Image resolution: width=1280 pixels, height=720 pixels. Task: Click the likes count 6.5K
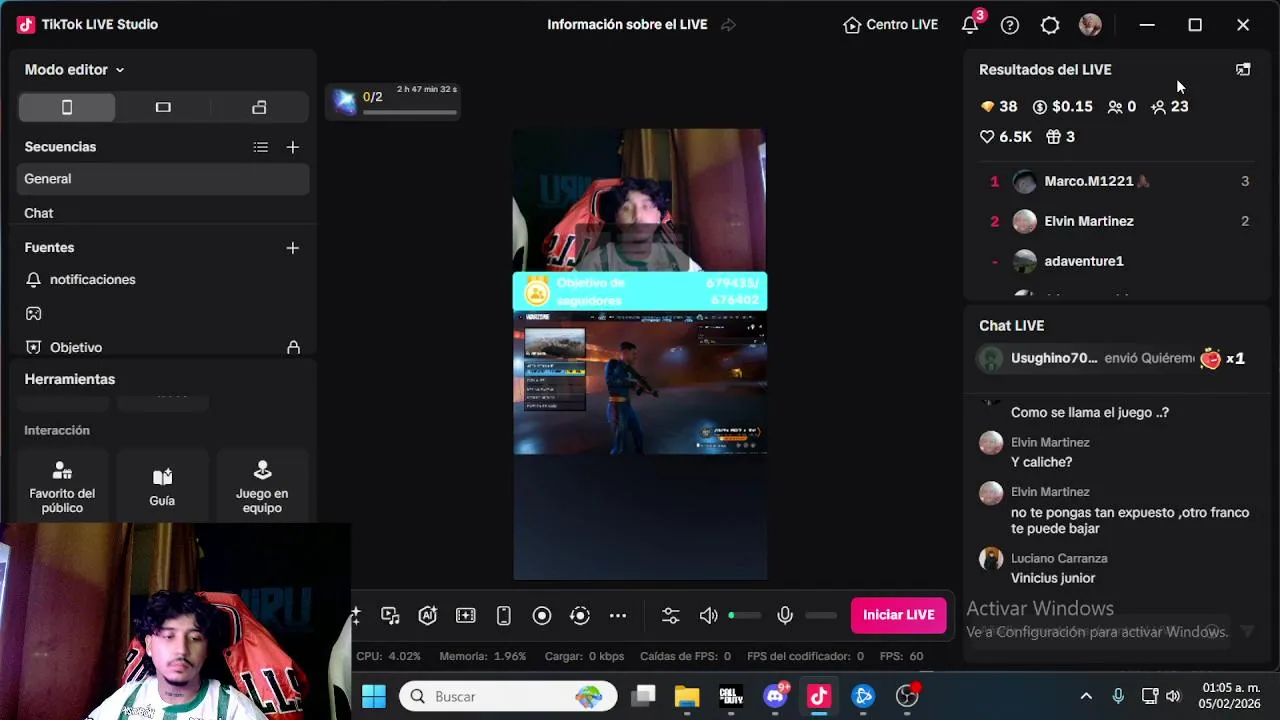click(1005, 137)
